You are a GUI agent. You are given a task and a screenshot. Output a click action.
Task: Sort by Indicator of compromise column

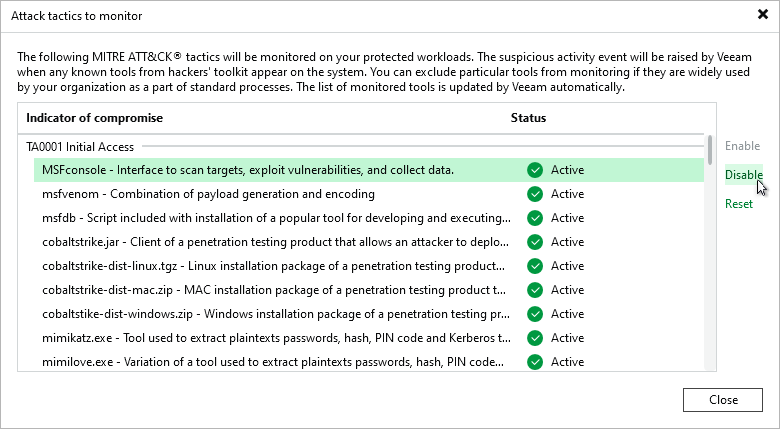pos(95,118)
